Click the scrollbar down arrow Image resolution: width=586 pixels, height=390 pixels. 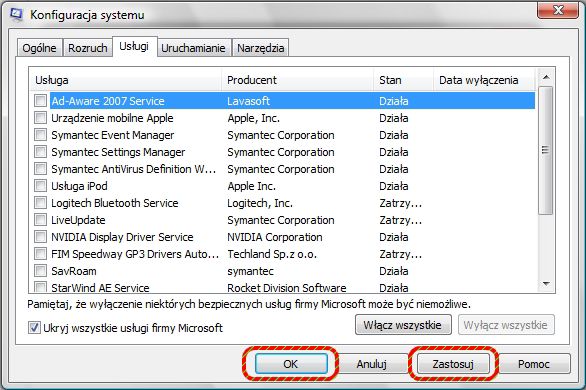[546, 284]
